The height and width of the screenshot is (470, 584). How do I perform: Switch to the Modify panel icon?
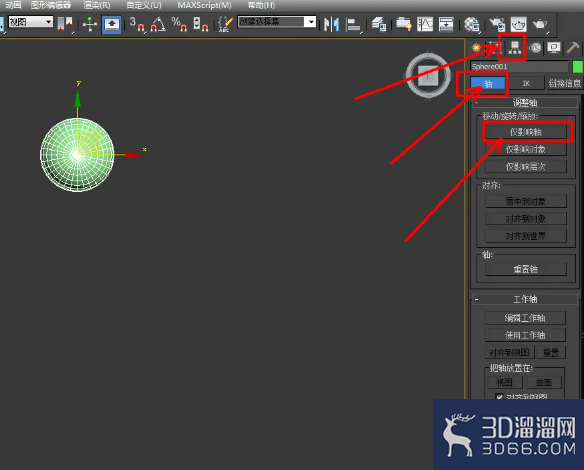(x=494, y=48)
